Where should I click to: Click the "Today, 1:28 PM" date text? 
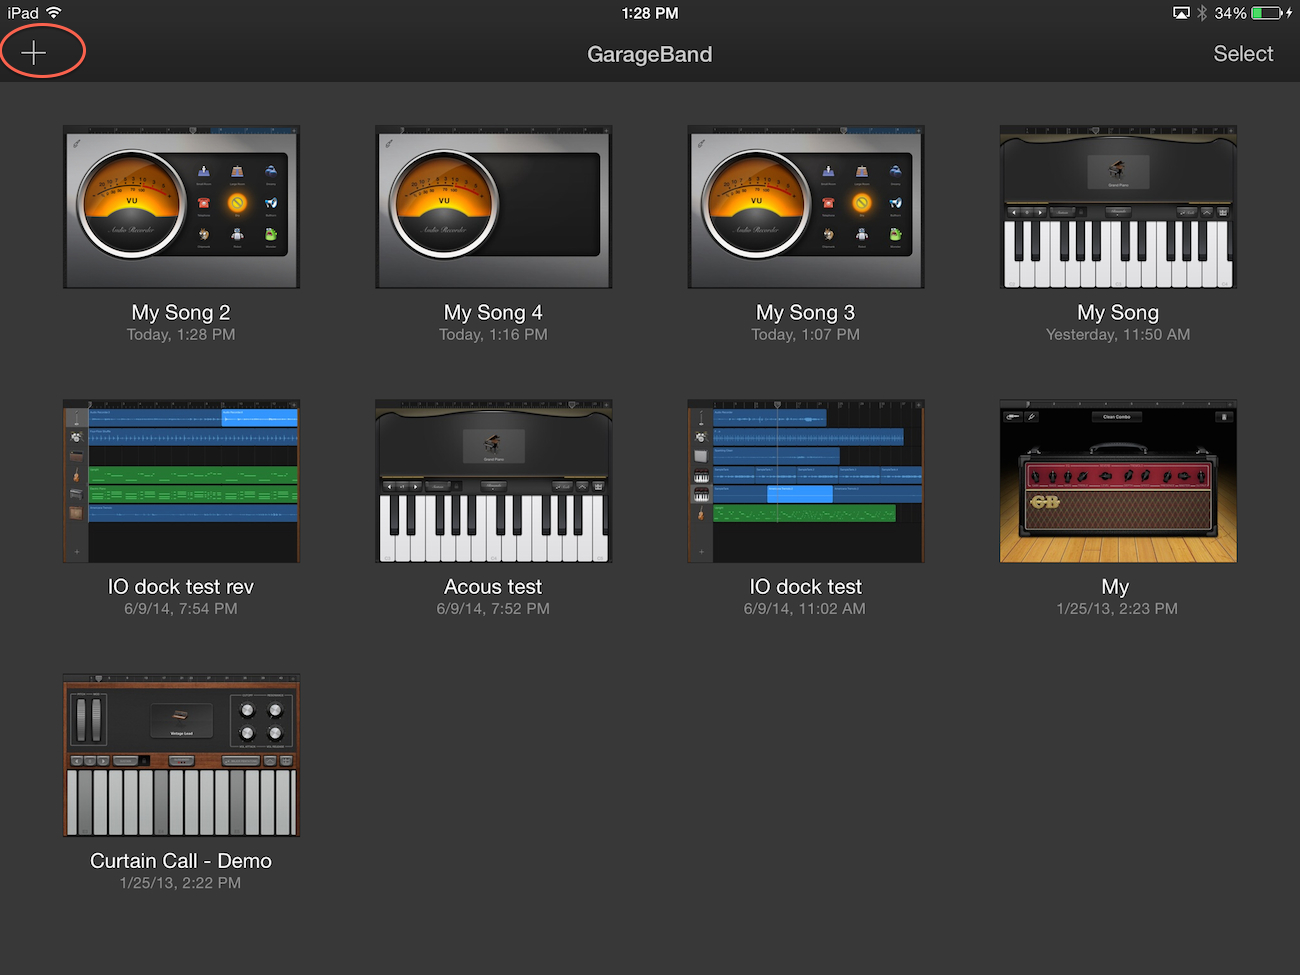click(181, 335)
